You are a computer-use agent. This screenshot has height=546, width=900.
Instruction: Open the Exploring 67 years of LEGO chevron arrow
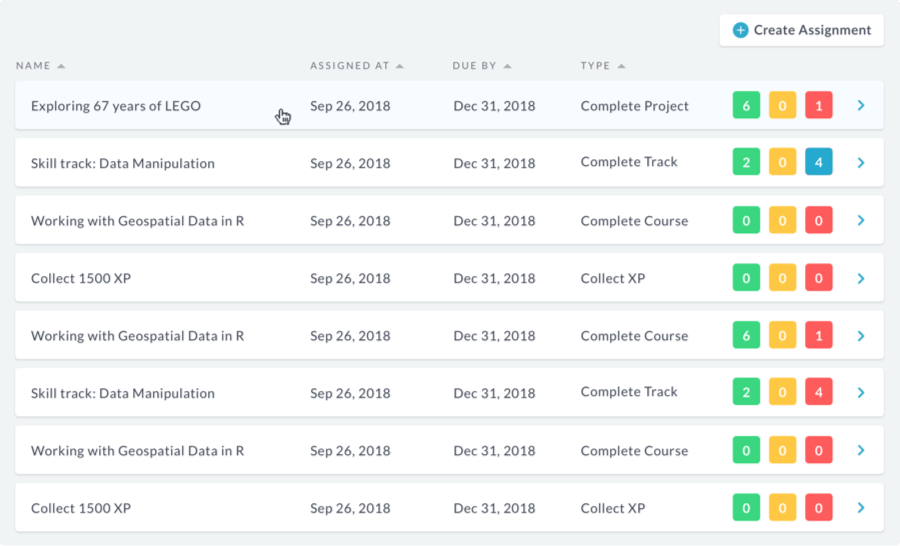(x=861, y=106)
